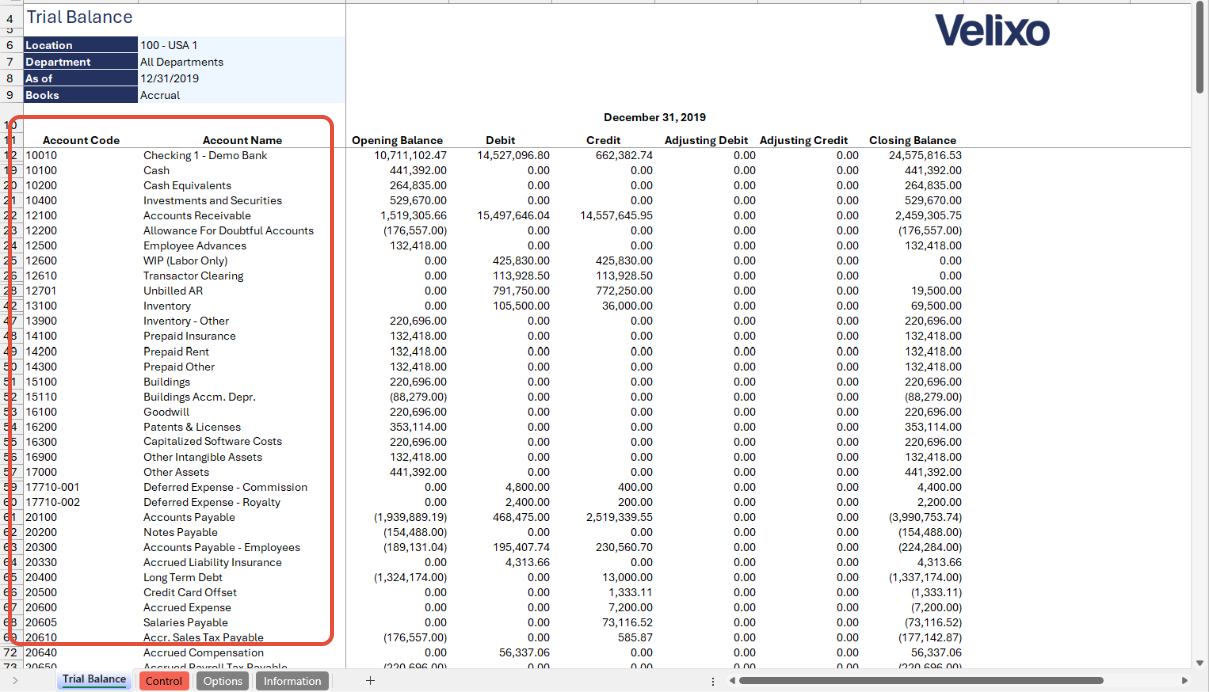Click the Debit column heading

[x=501, y=140]
